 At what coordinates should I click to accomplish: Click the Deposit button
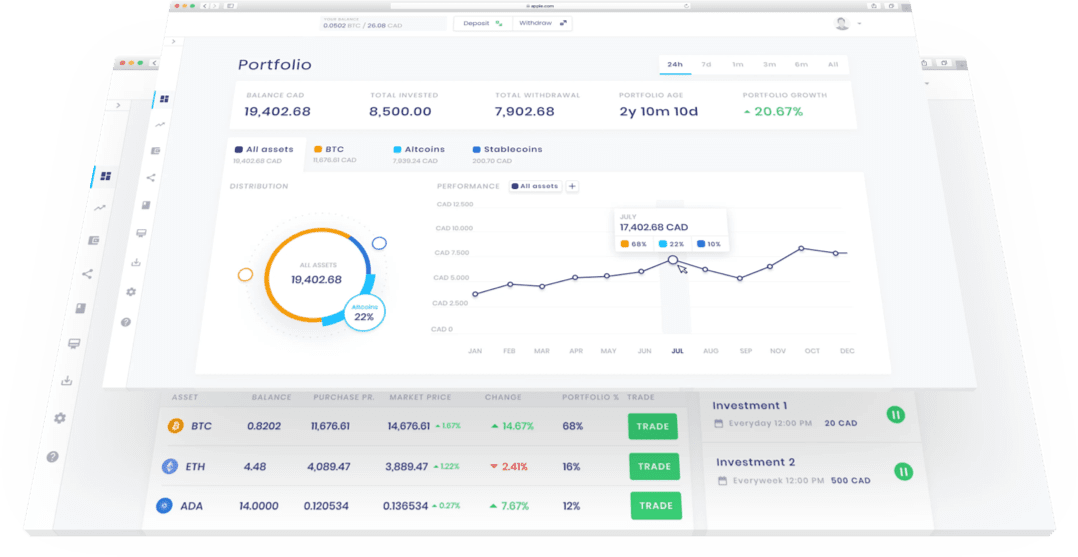tap(482, 23)
